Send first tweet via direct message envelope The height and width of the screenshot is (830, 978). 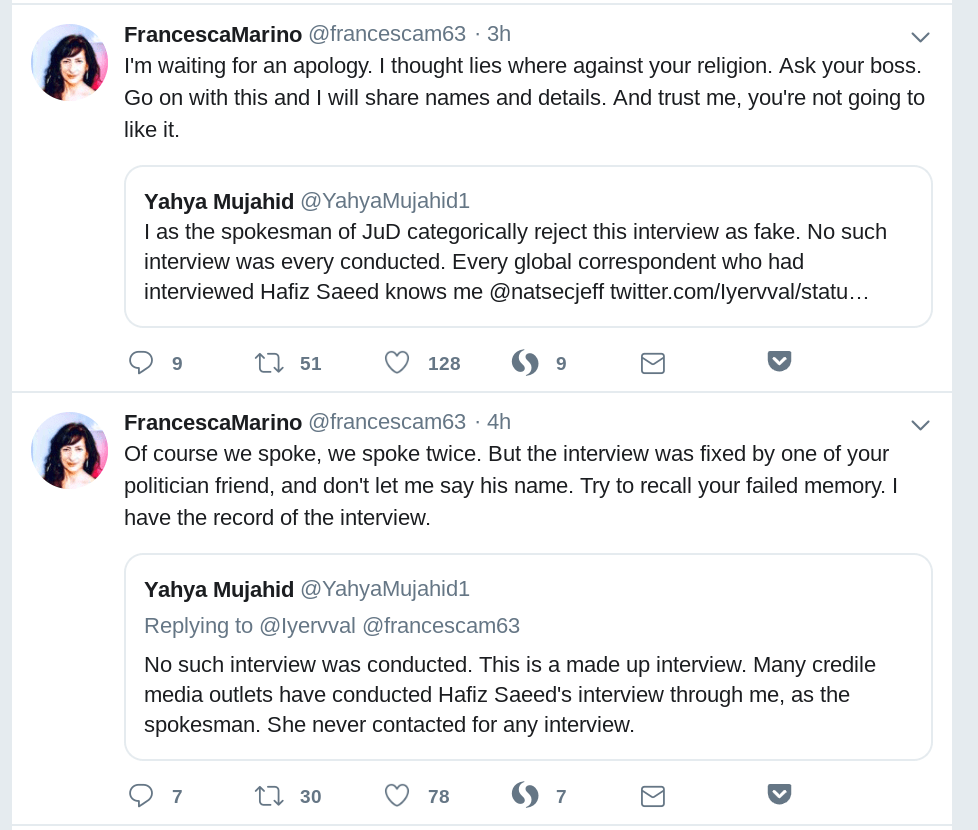[653, 363]
